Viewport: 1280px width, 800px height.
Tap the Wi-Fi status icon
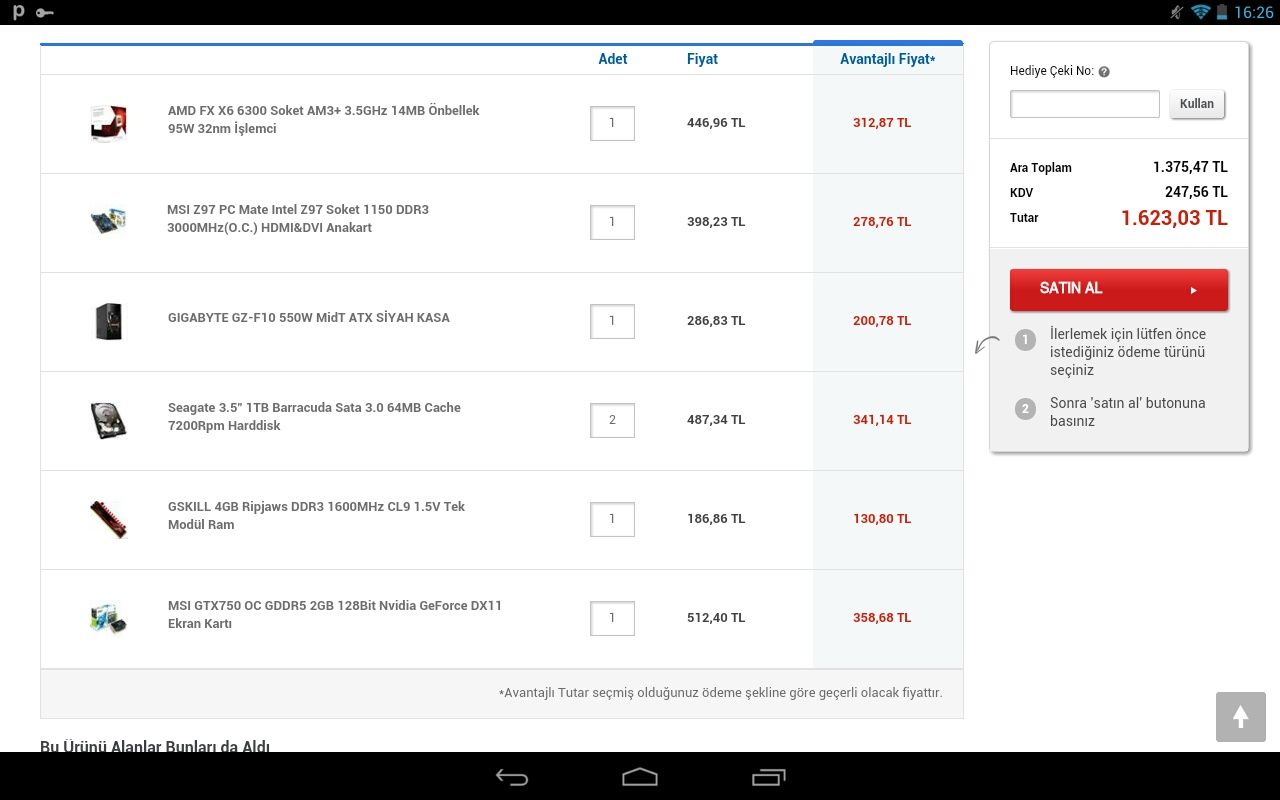point(1200,12)
